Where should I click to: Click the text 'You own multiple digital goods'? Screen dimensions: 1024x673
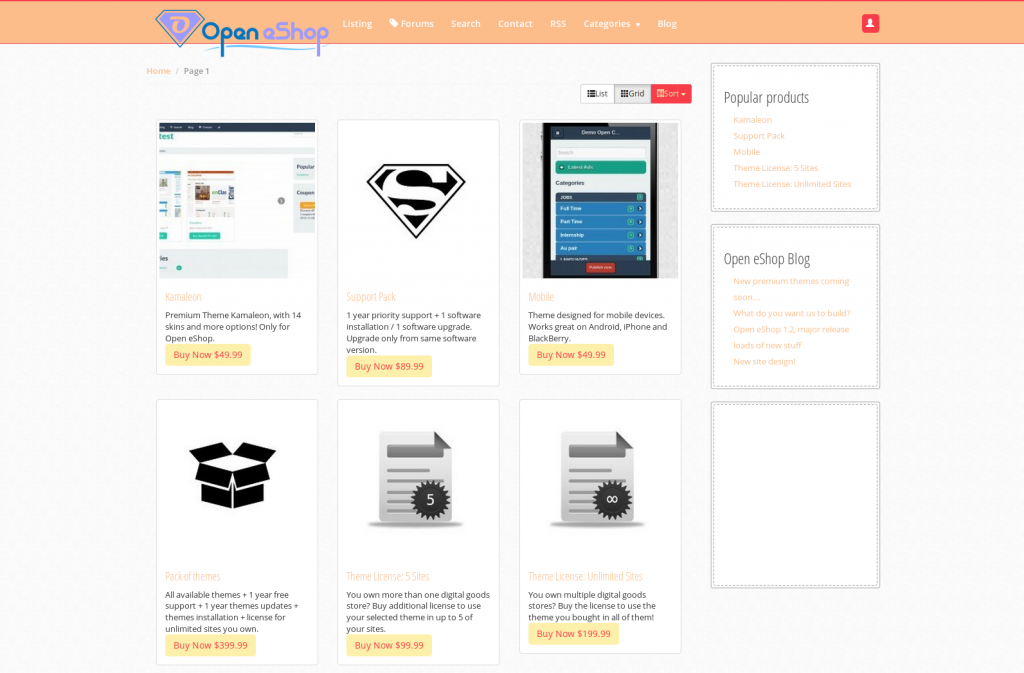tap(592, 606)
